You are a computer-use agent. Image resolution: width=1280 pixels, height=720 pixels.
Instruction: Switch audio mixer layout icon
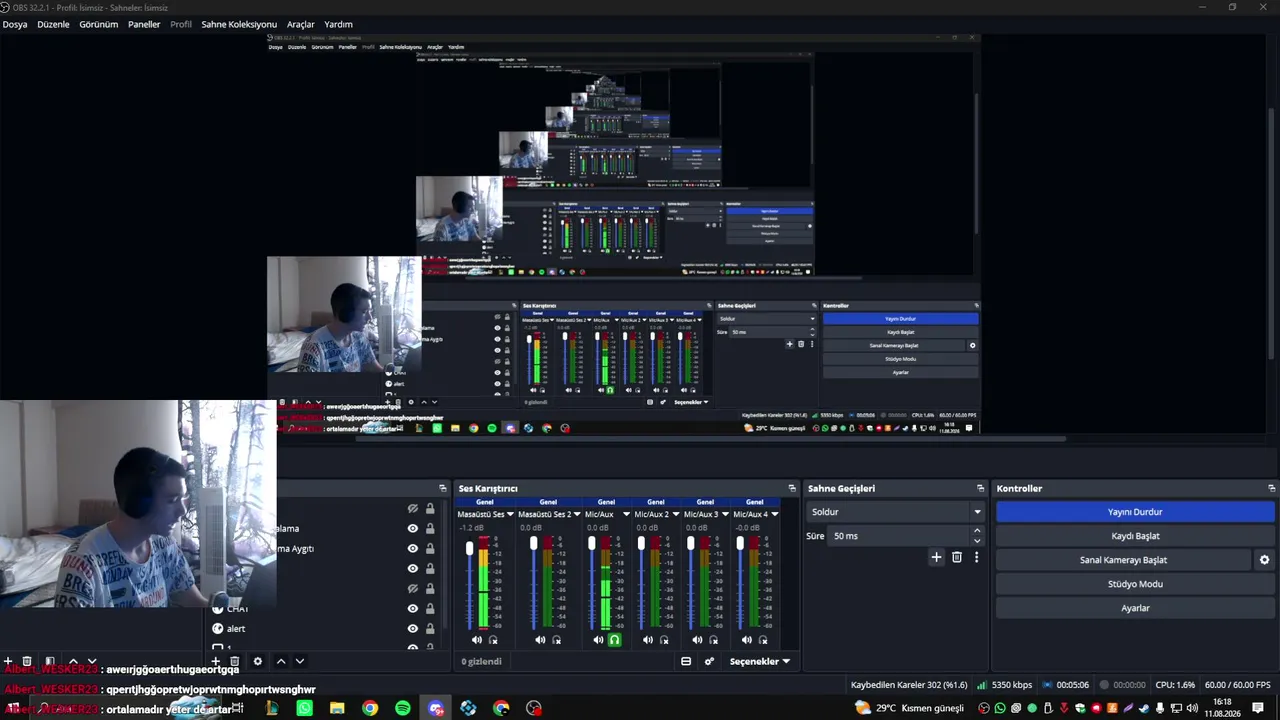[x=686, y=661]
